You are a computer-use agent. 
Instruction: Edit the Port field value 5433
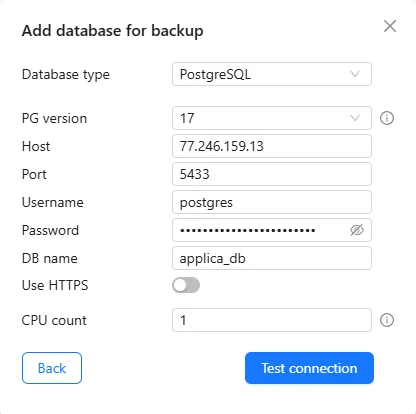272,174
